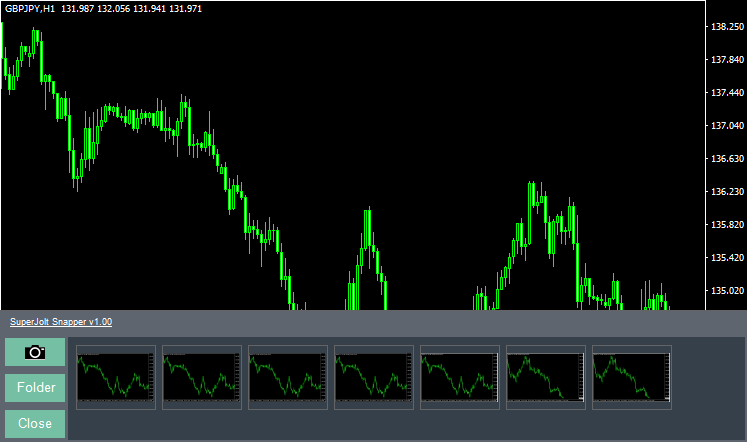Open the sixth snapshot thumbnail

point(546,378)
